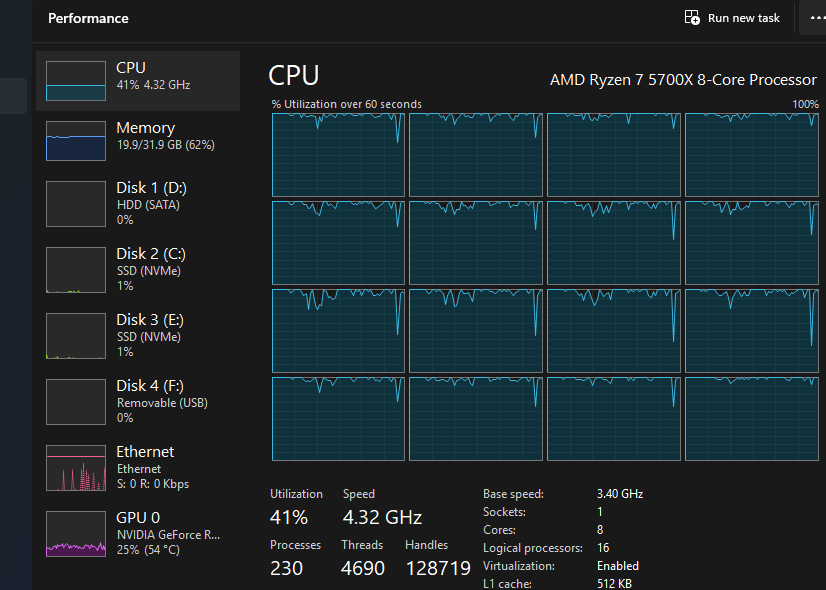Click the Sockets value 1
Screen dimensions: 826x590
click(x=599, y=512)
